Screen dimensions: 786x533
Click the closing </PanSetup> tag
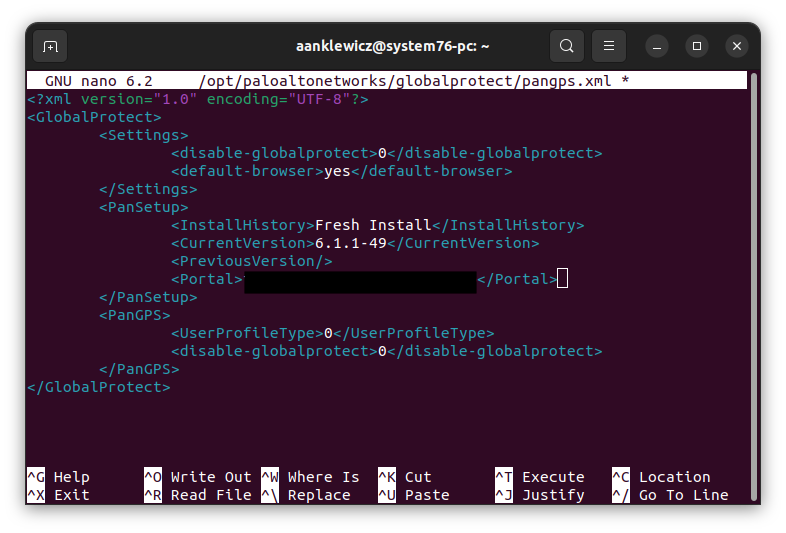coord(148,297)
